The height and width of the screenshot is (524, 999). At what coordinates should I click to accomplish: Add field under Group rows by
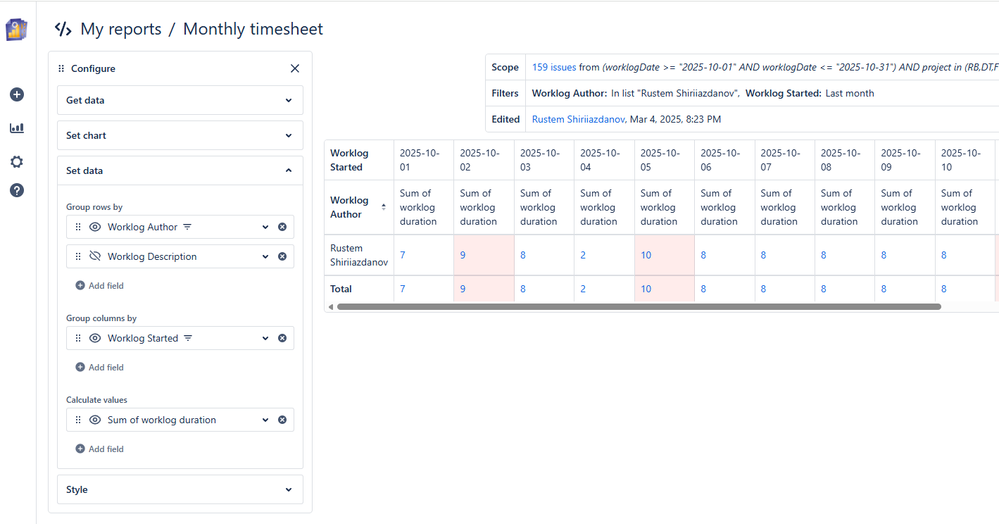click(x=99, y=286)
